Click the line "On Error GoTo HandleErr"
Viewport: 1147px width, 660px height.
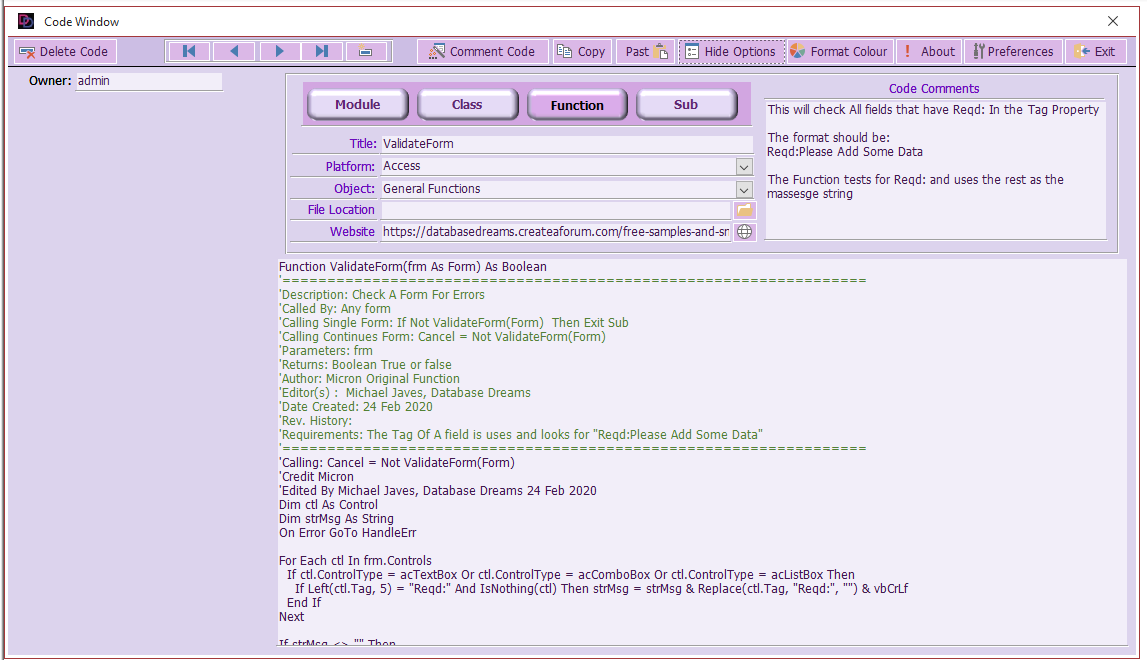click(x=347, y=533)
